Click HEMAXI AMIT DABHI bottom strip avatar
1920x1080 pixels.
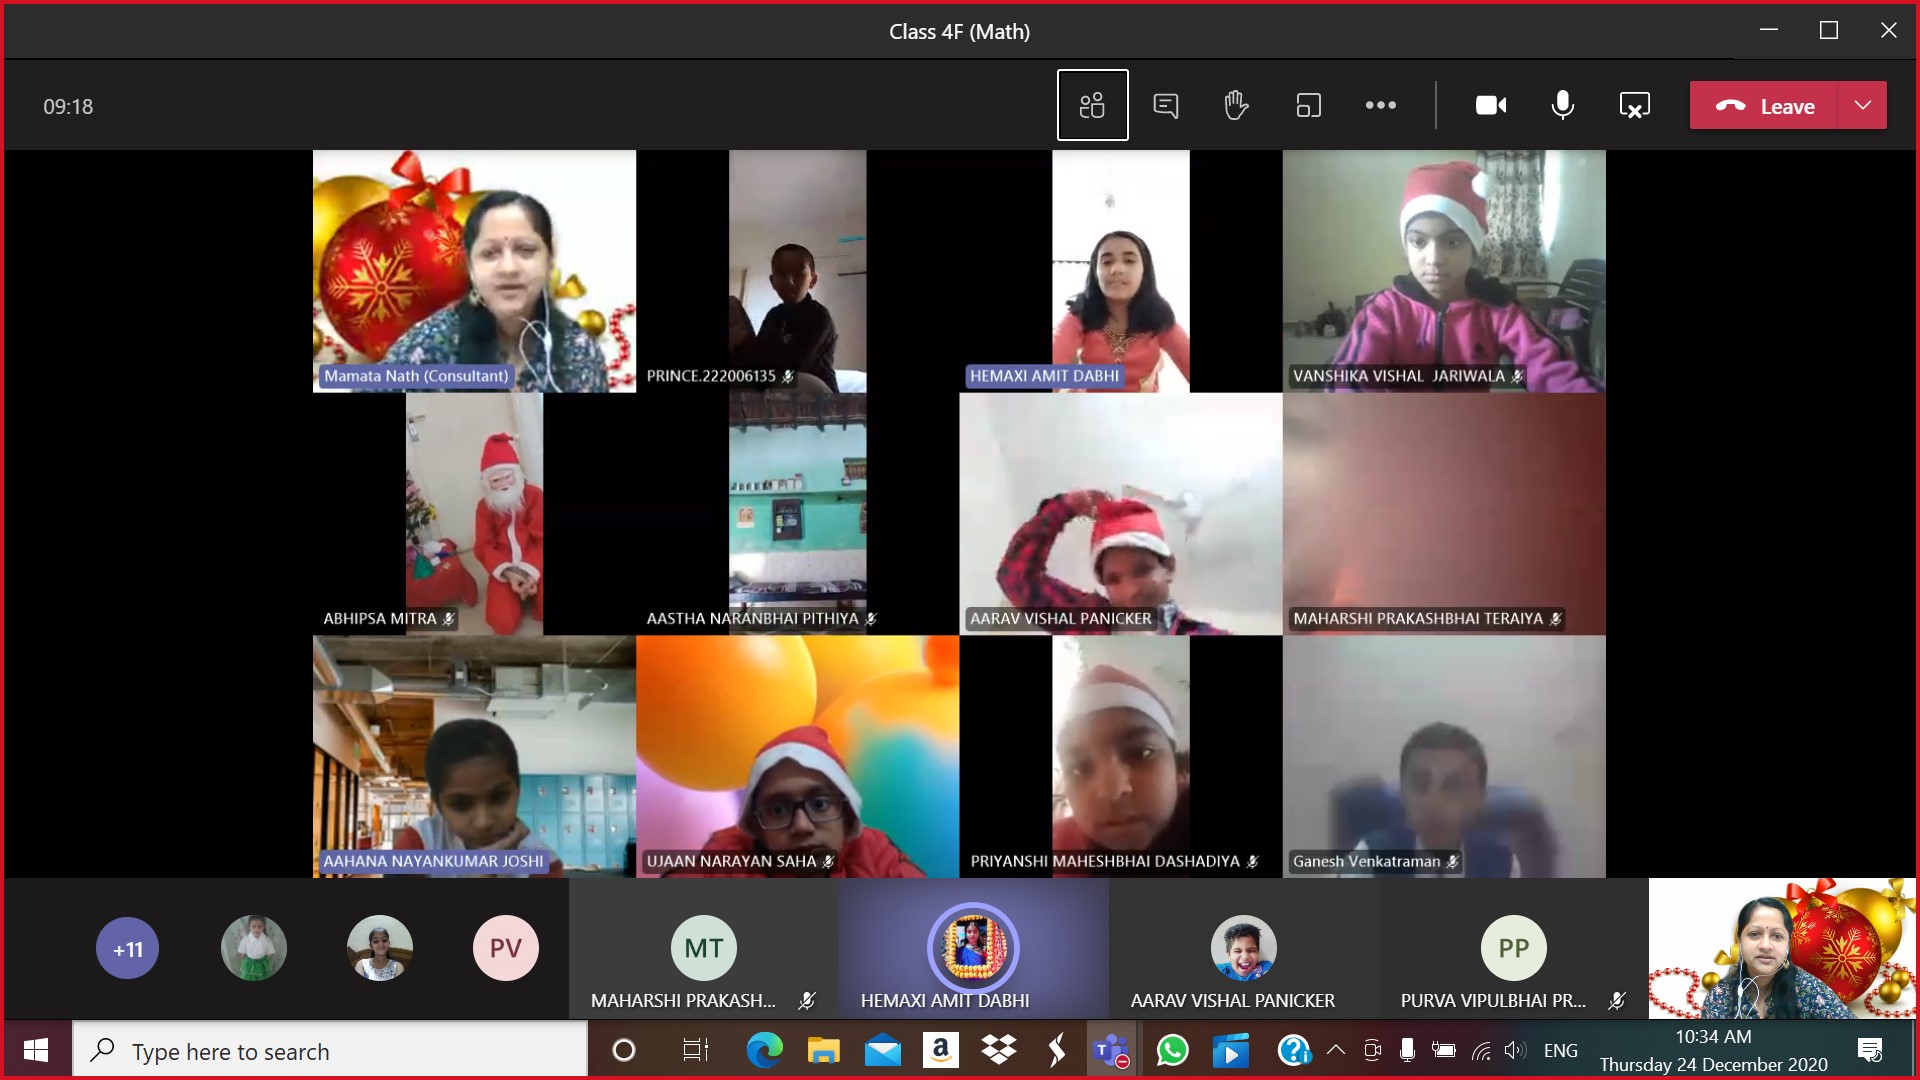coord(972,948)
